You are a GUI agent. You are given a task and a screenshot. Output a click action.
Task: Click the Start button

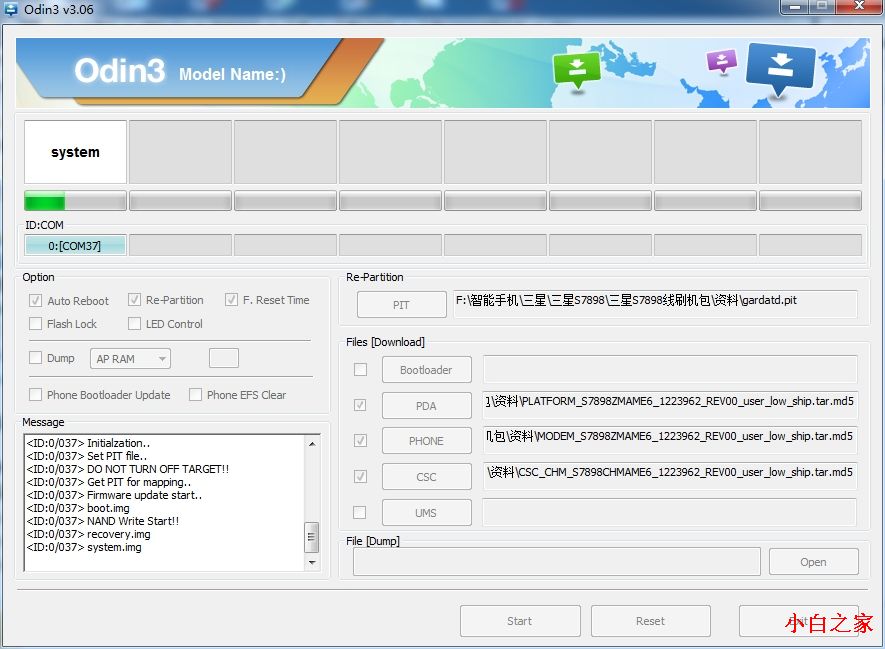[520, 621]
